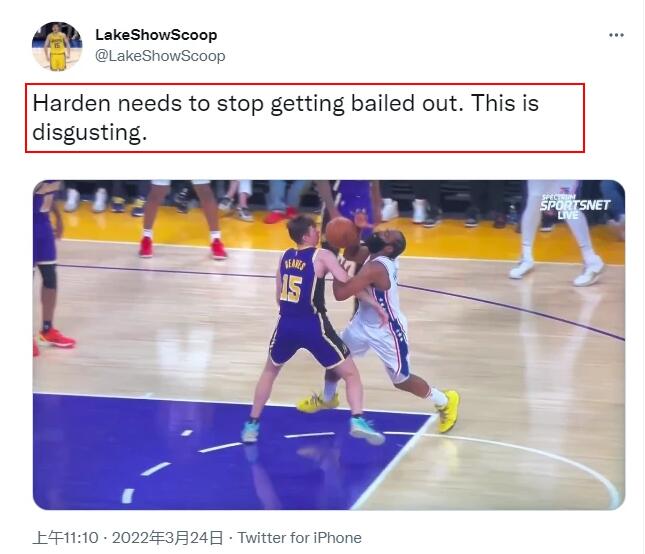Click the Spectrum SportsNet Live watermark

(x=574, y=206)
